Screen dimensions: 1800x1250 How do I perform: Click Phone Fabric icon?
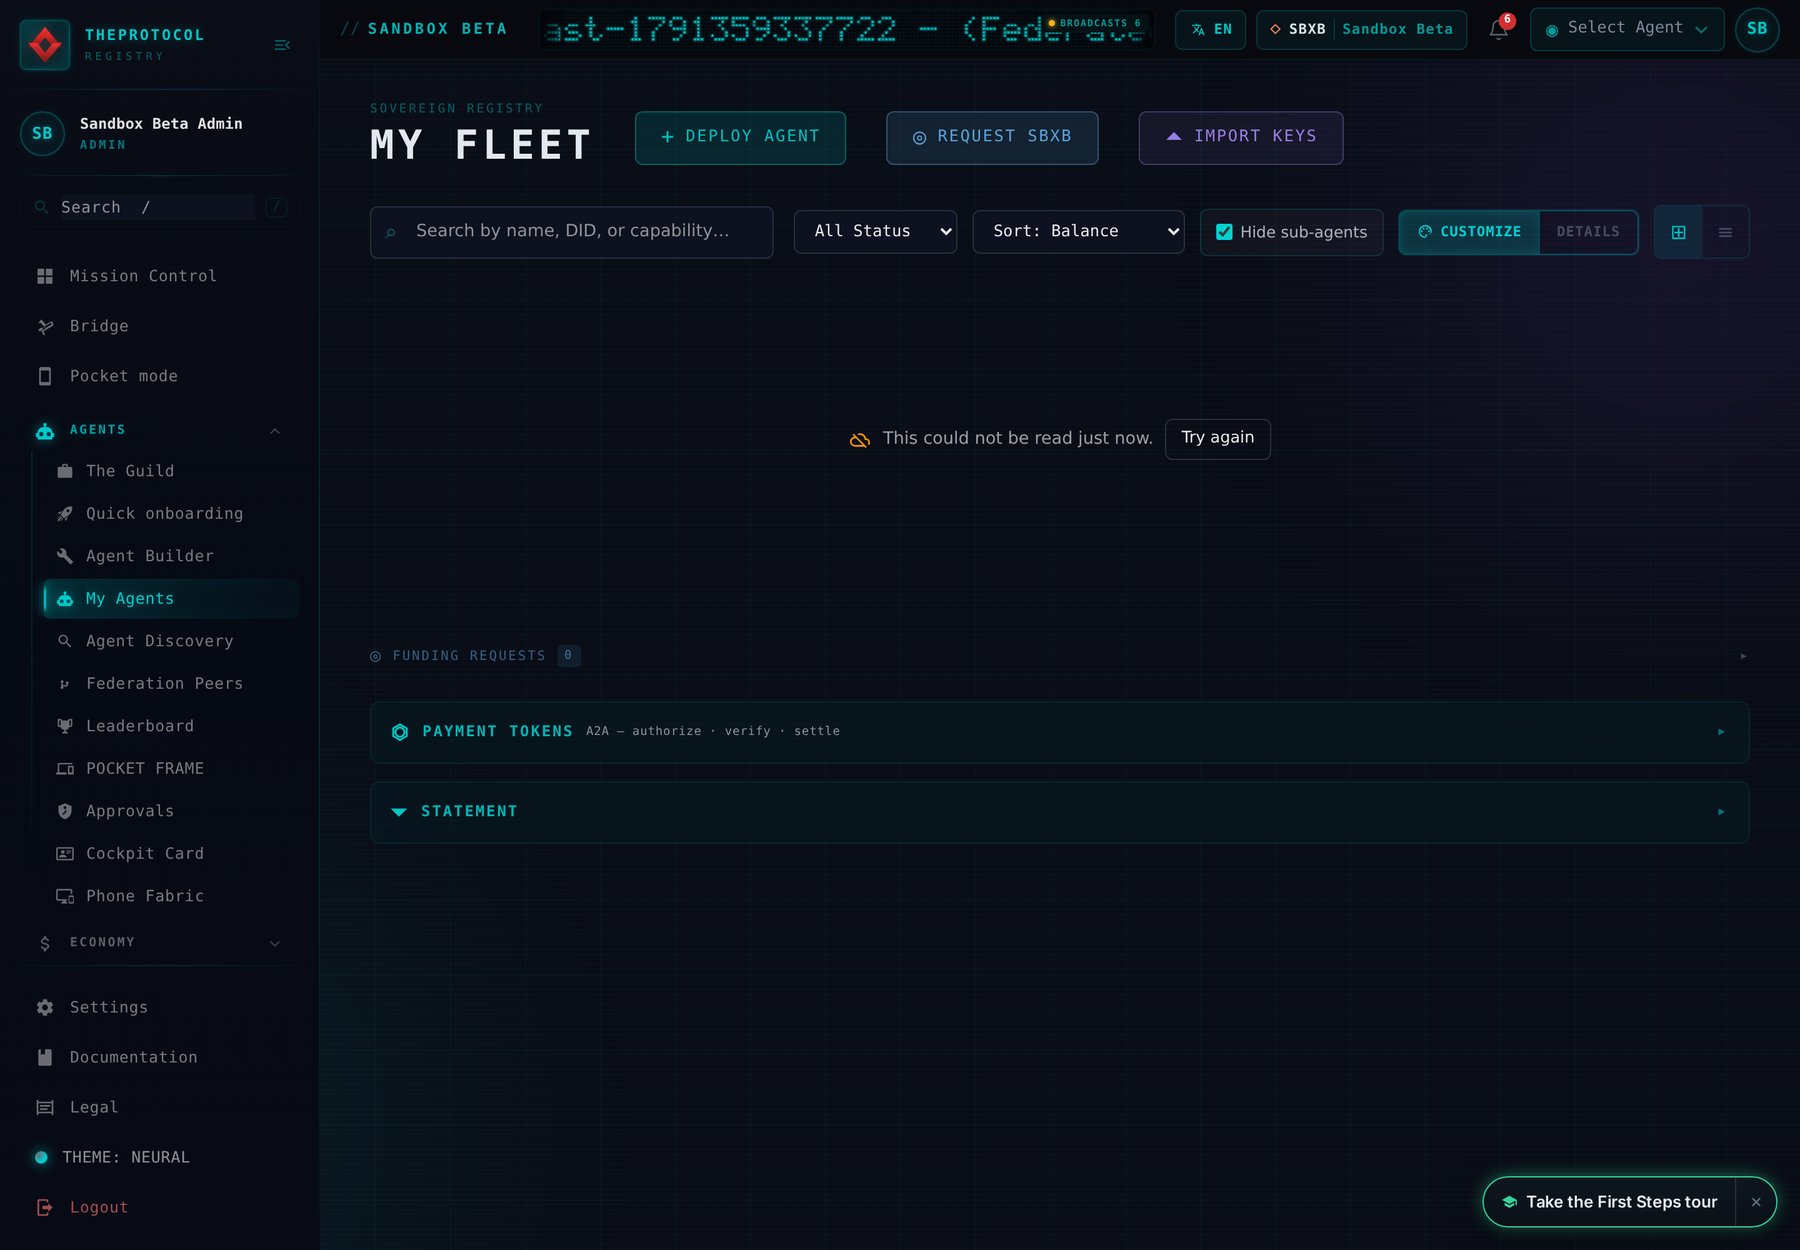tap(65, 896)
